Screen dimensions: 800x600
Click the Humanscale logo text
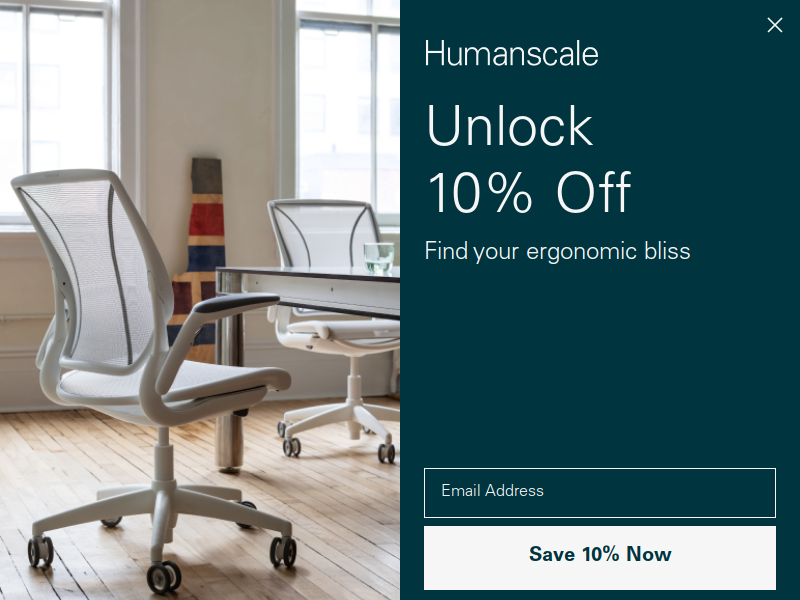(511, 54)
